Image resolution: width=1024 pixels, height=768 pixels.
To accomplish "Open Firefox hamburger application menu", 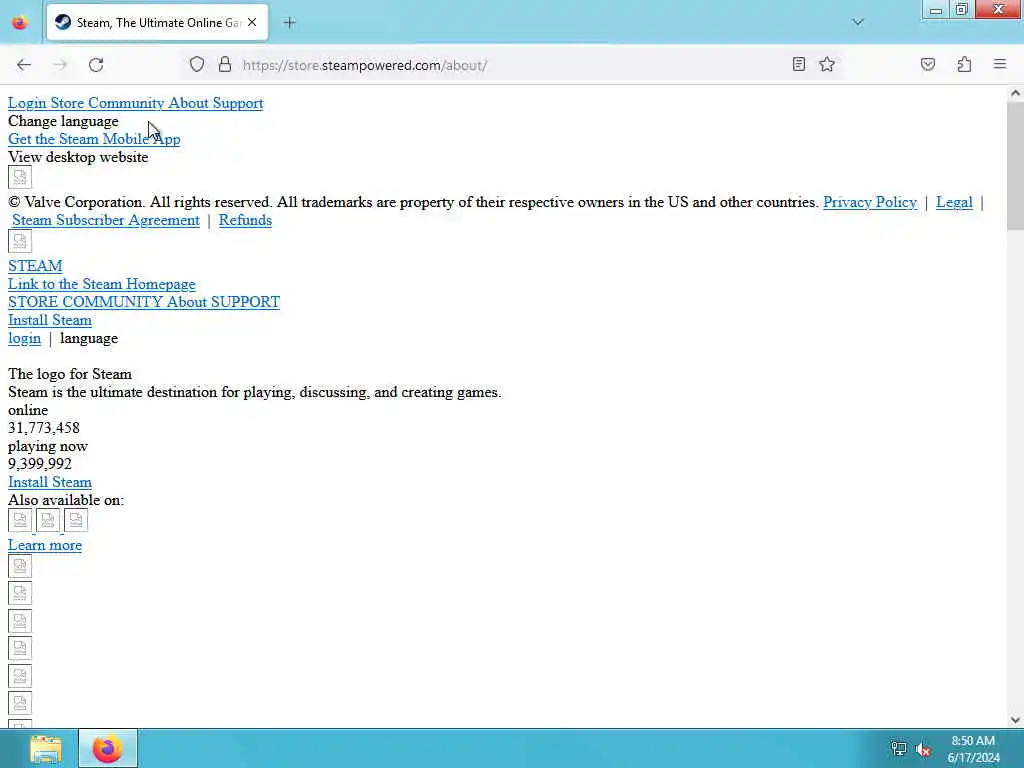I will (x=1000, y=65).
